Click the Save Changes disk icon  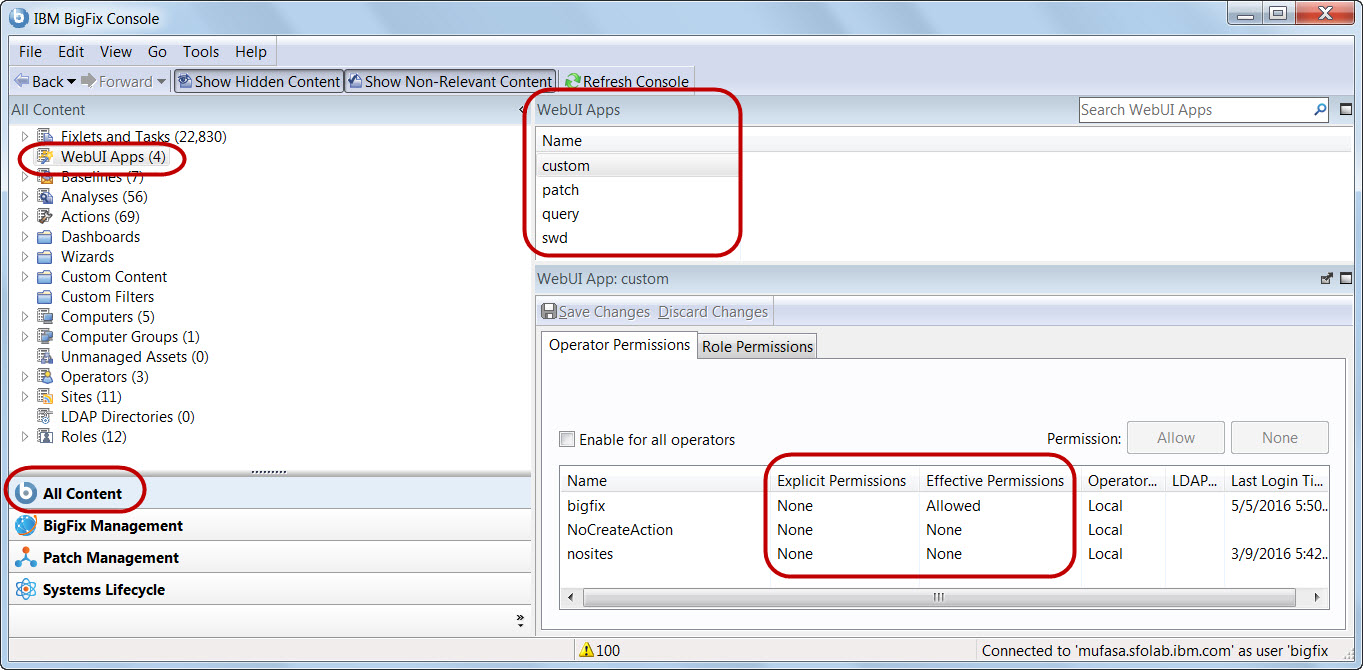[x=549, y=311]
